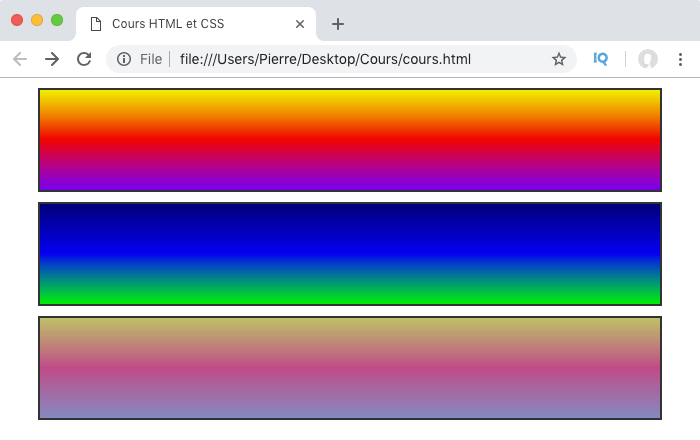Open the Chrome three-dot menu
Image resolution: width=700 pixels, height=440 pixels.
(x=680, y=59)
